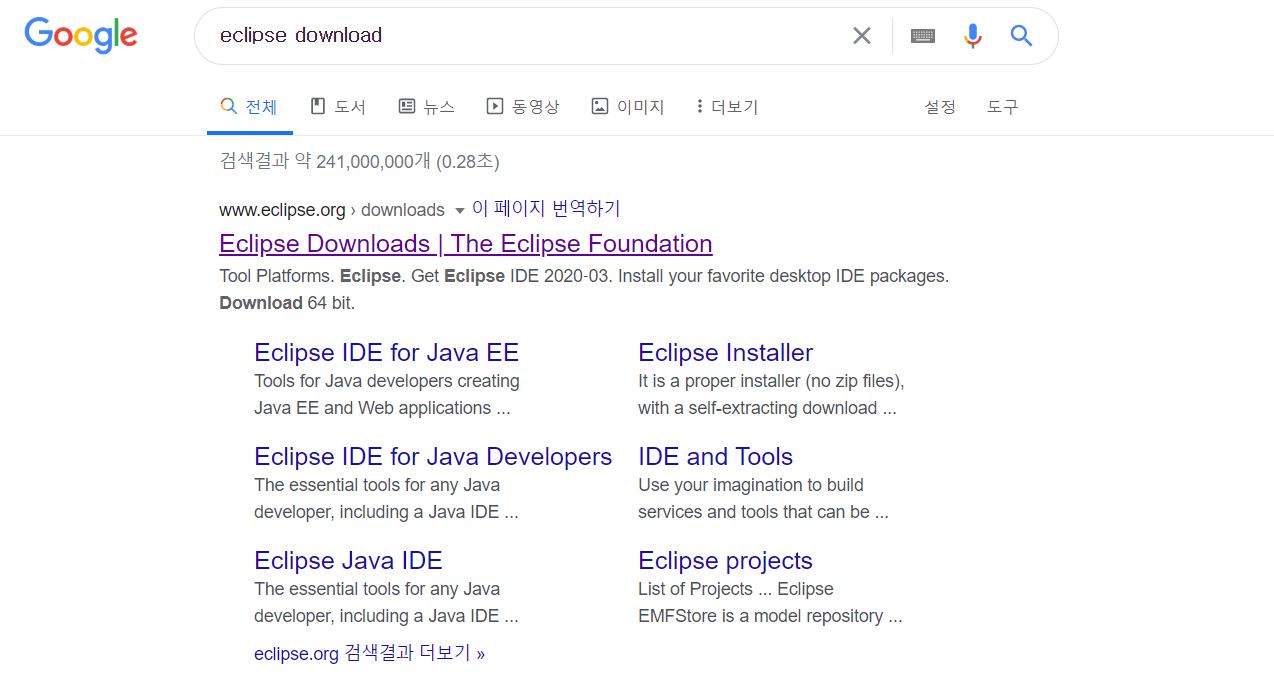Clear the search box with X icon
The image size is (1274, 681).
pos(861,36)
